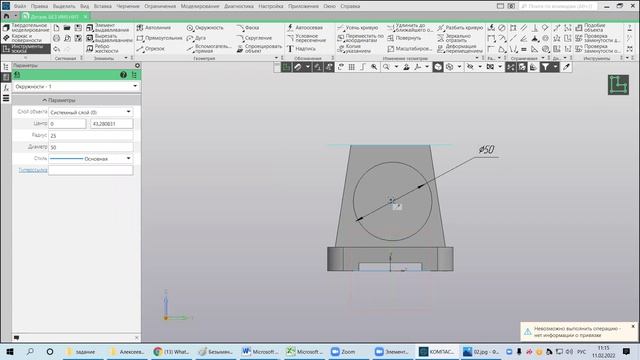Image resolution: width=640 pixels, height=360 pixels.
Task: Click the save diskette icon
Action: [x=78, y=27]
